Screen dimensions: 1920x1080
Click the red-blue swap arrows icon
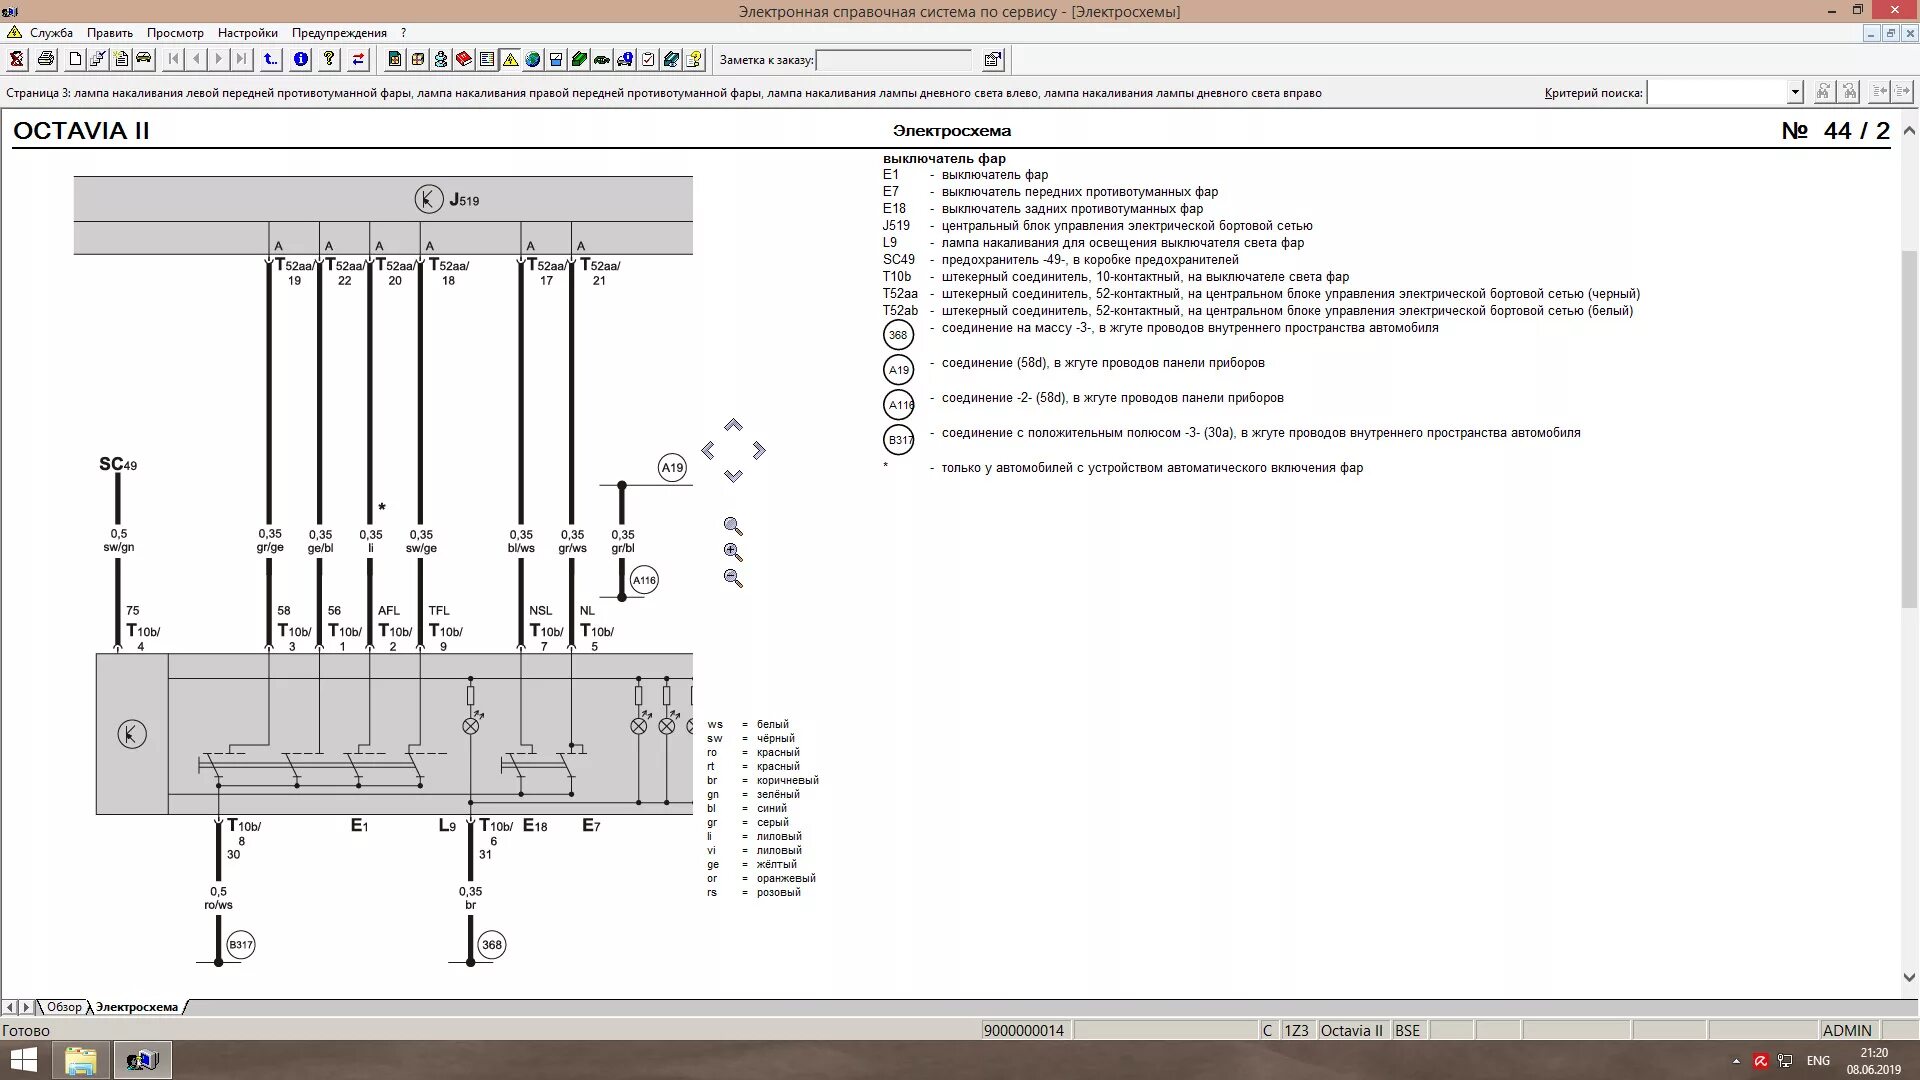coord(358,60)
